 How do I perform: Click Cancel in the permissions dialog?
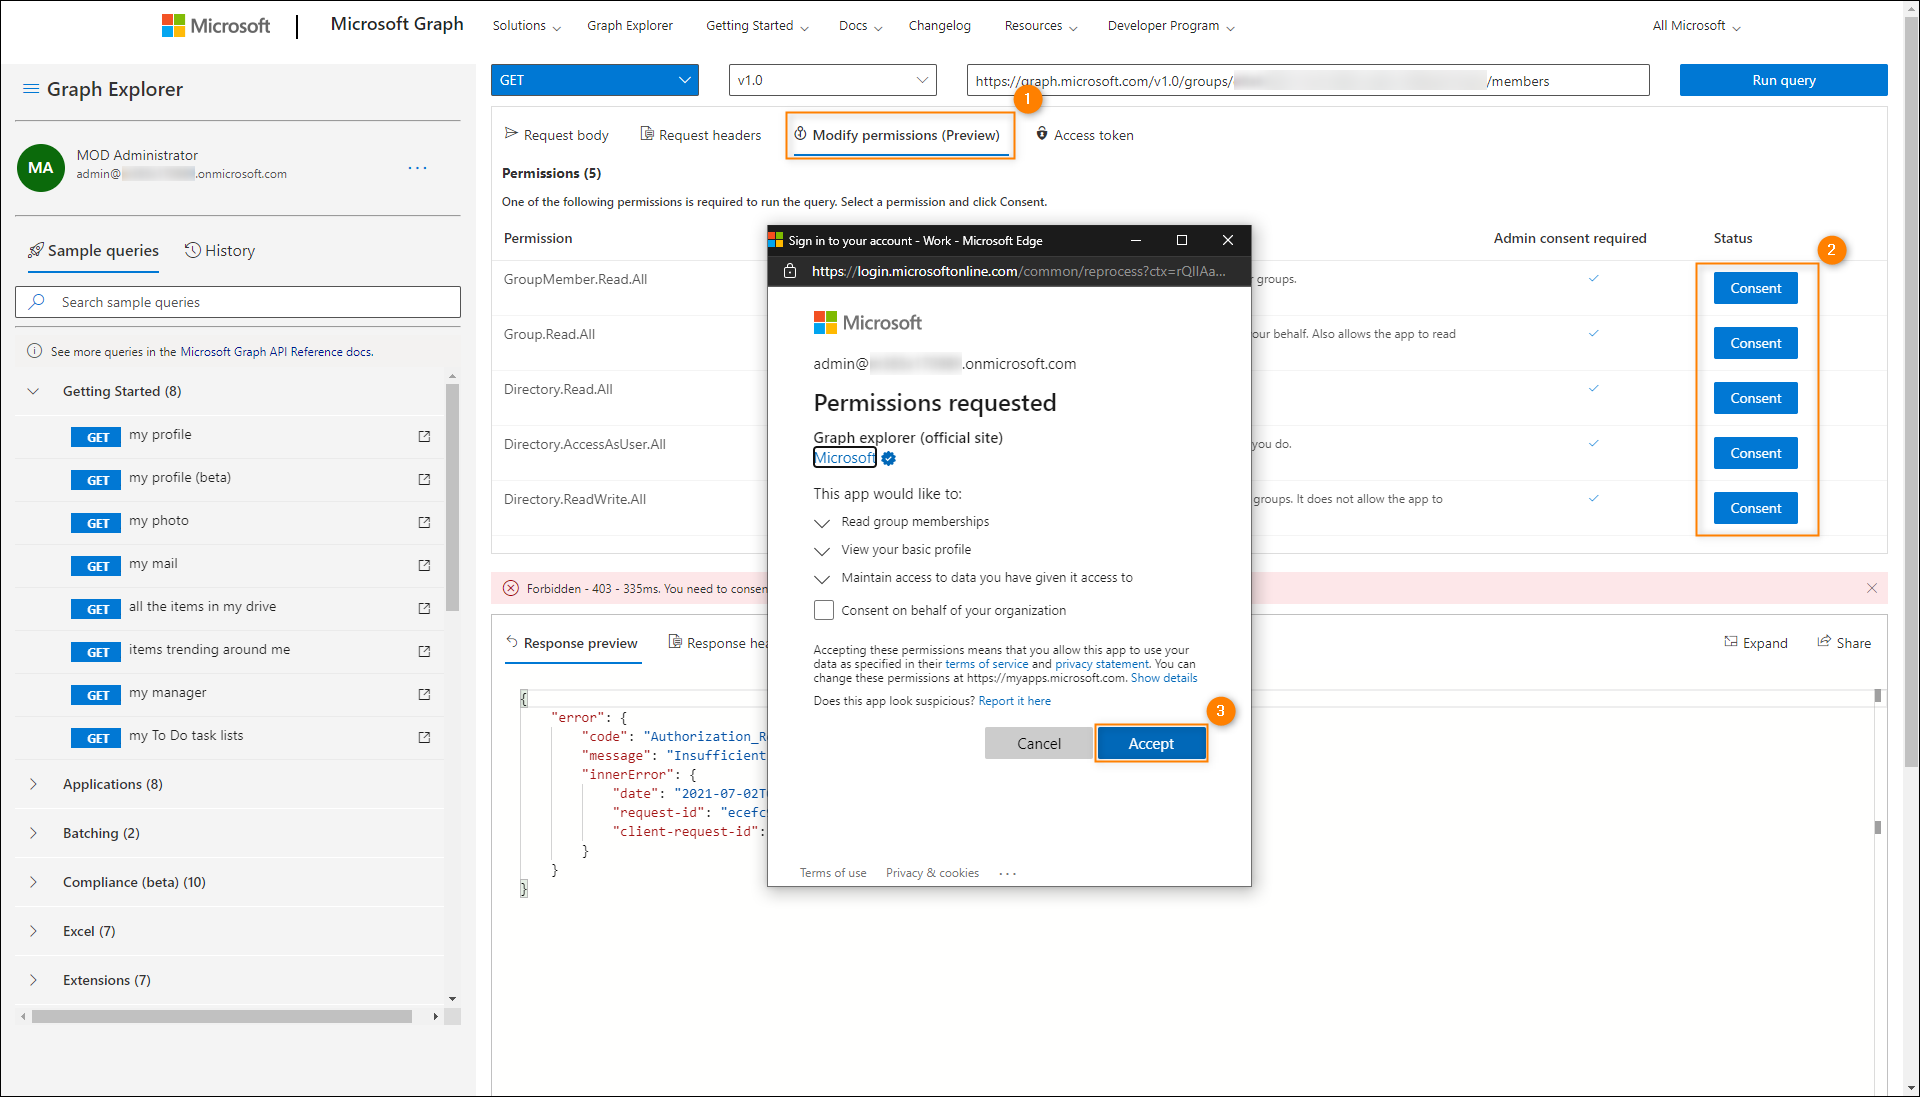[1039, 743]
